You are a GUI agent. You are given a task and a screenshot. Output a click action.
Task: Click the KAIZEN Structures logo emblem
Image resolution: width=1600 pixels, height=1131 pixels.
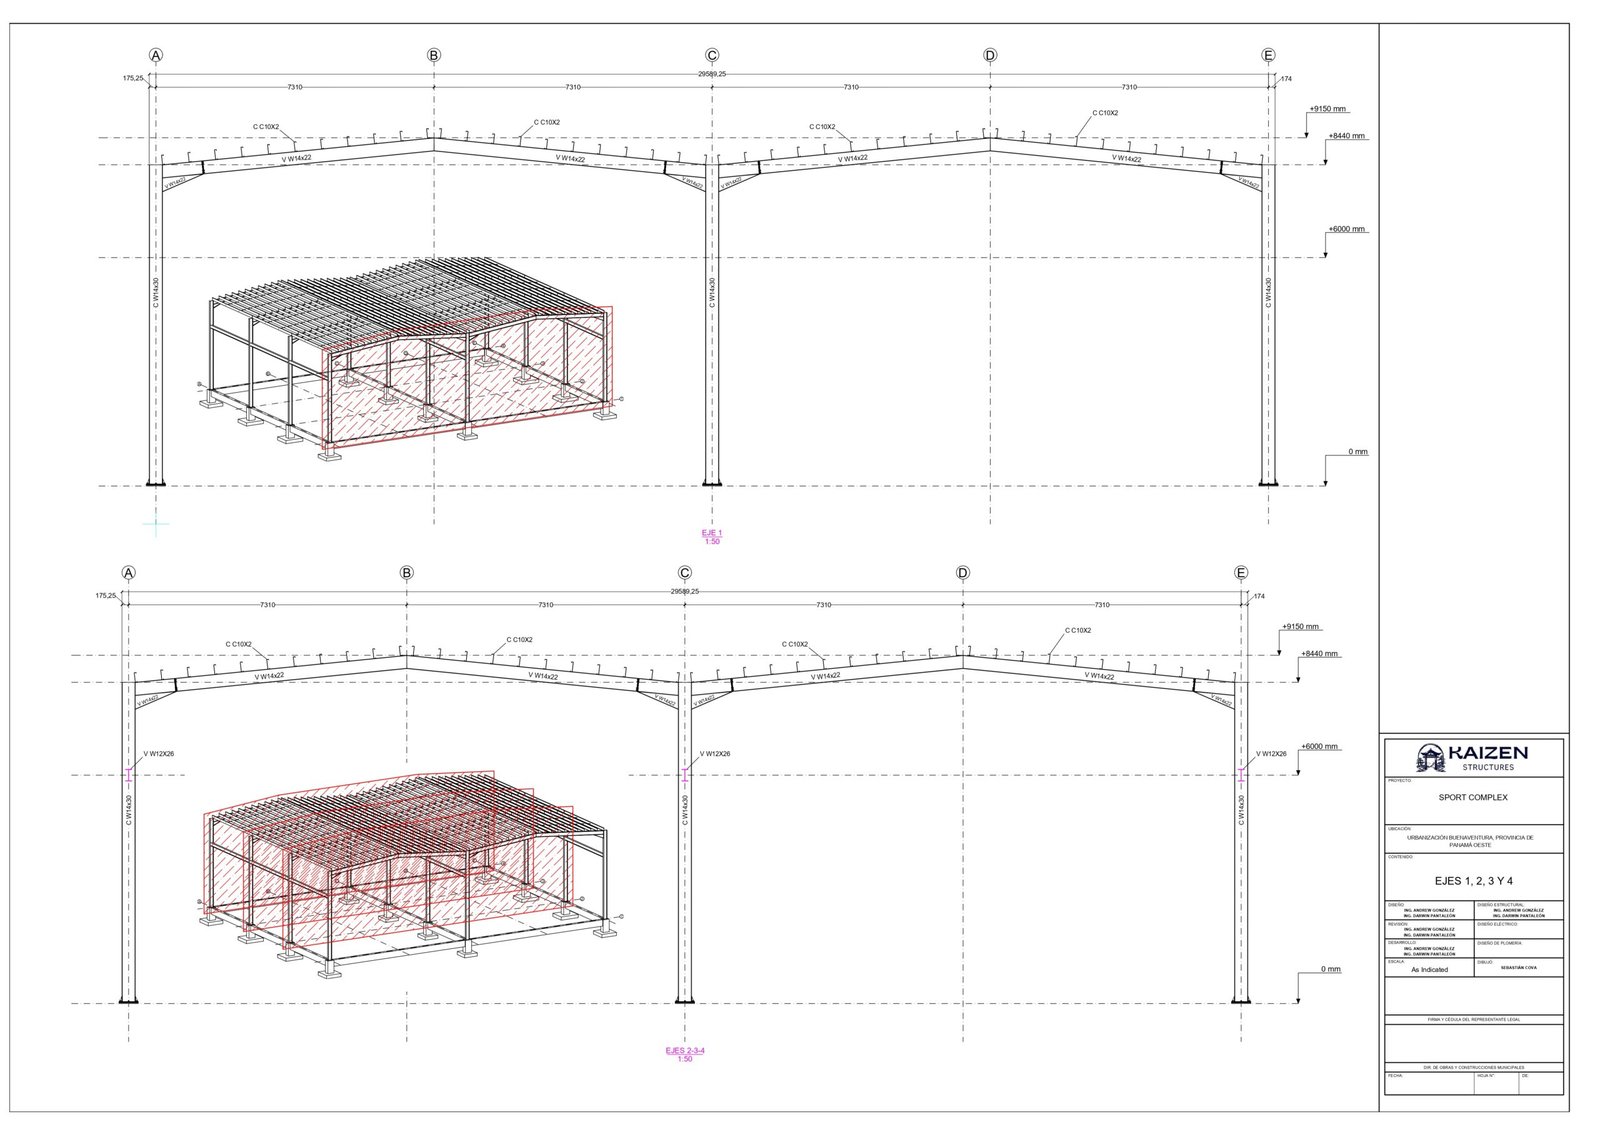coord(1430,757)
